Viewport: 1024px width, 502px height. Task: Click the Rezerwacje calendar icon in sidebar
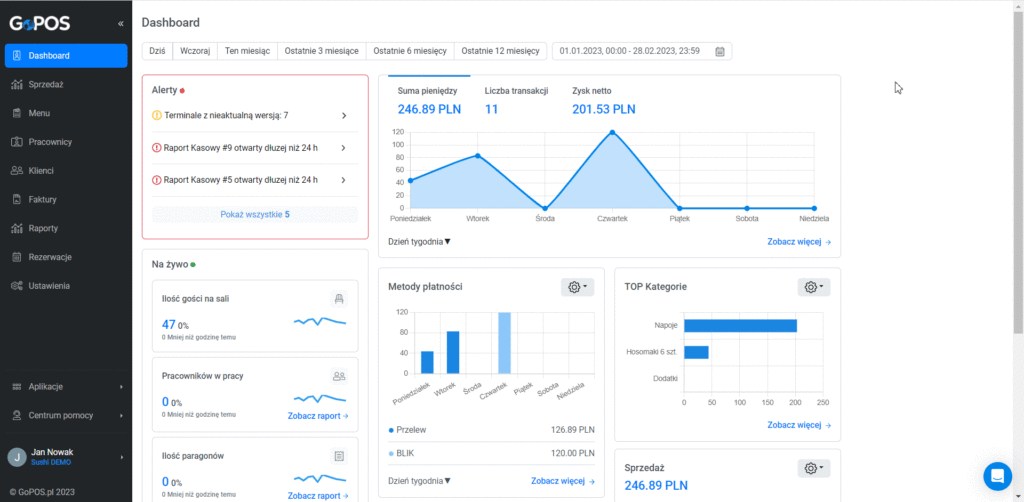(18, 257)
